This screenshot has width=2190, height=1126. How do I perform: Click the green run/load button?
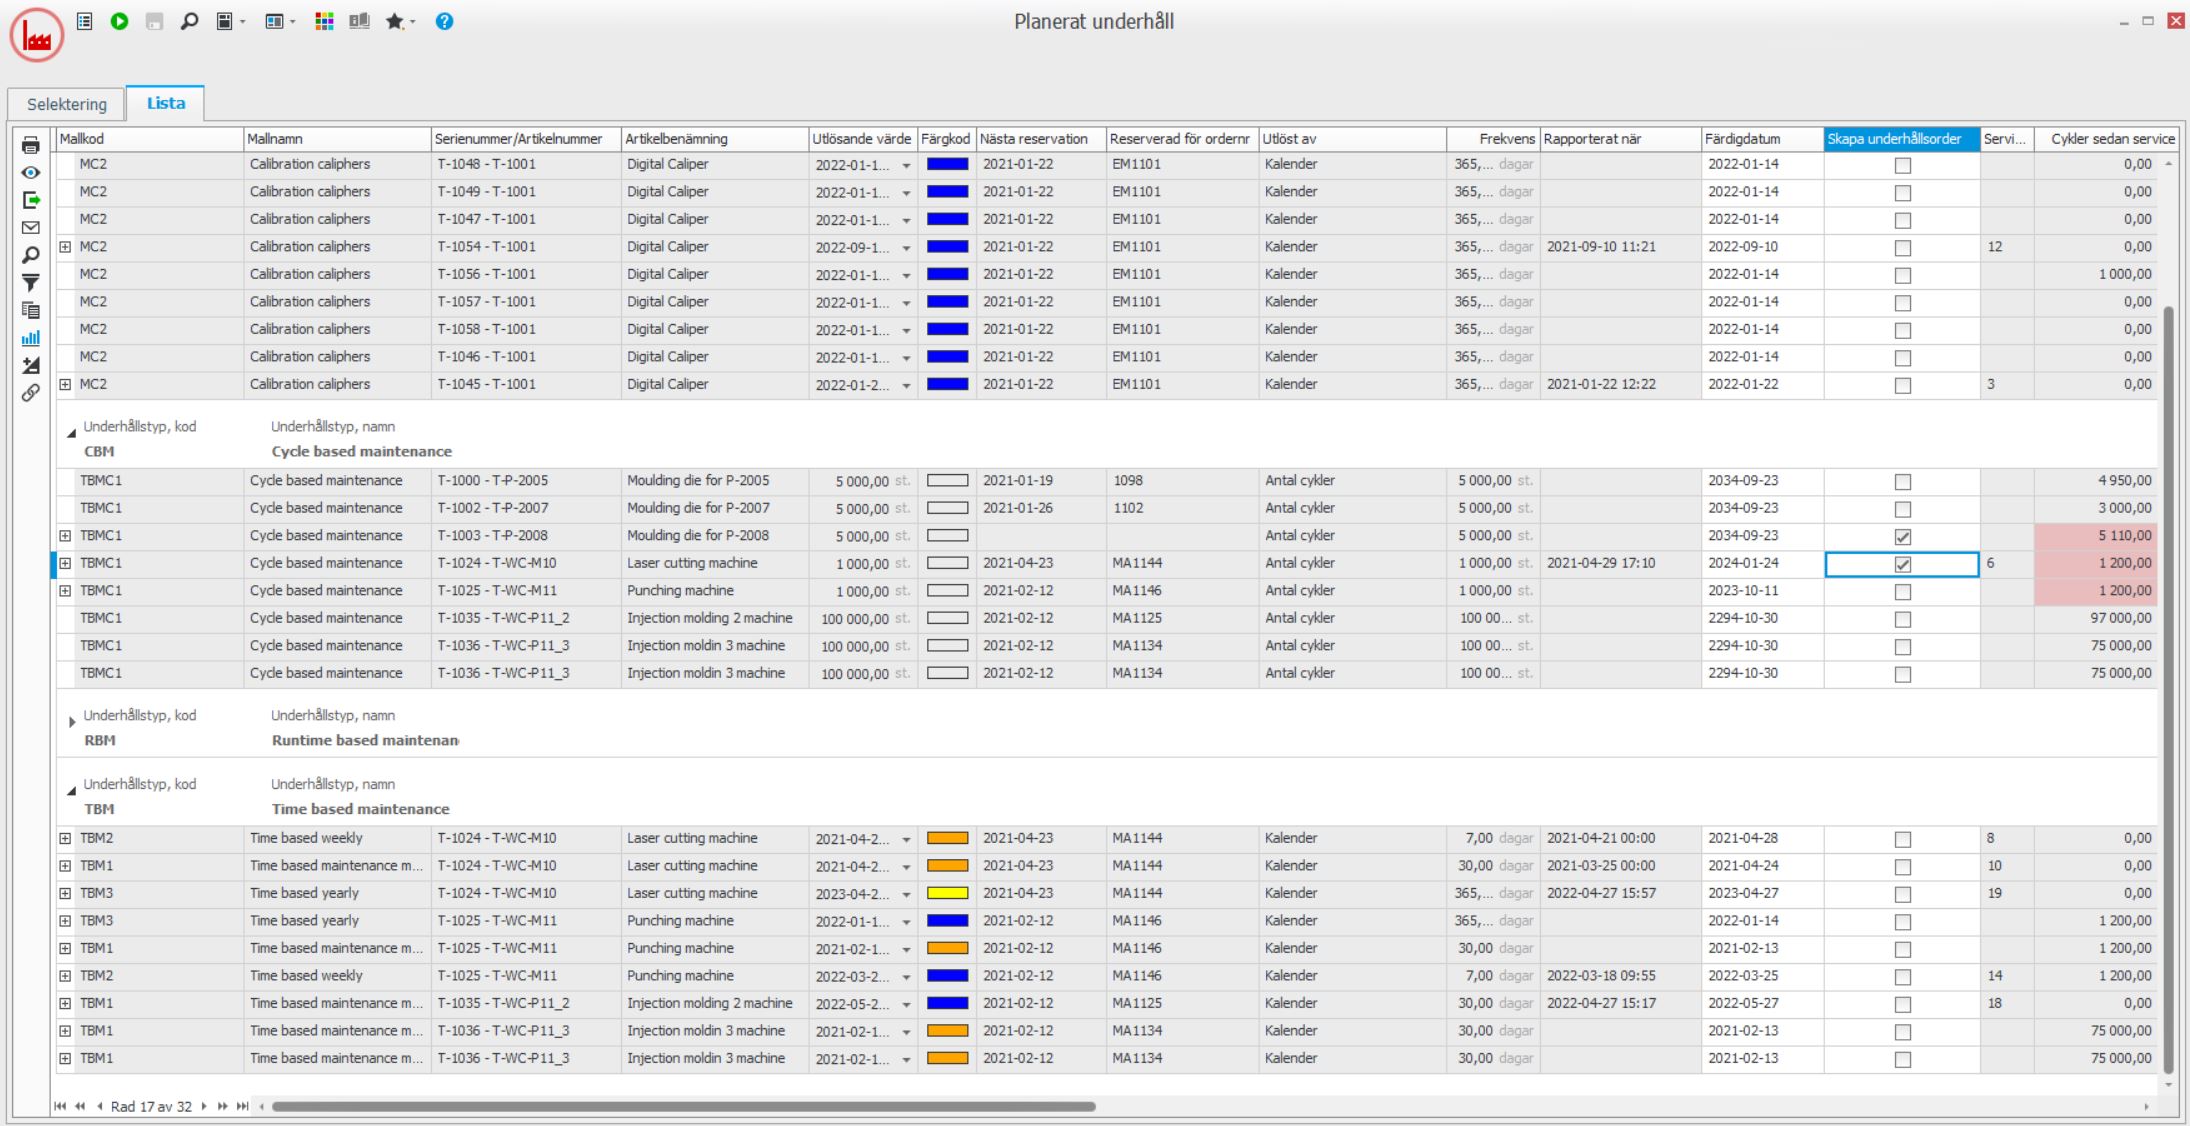(x=119, y=21)
